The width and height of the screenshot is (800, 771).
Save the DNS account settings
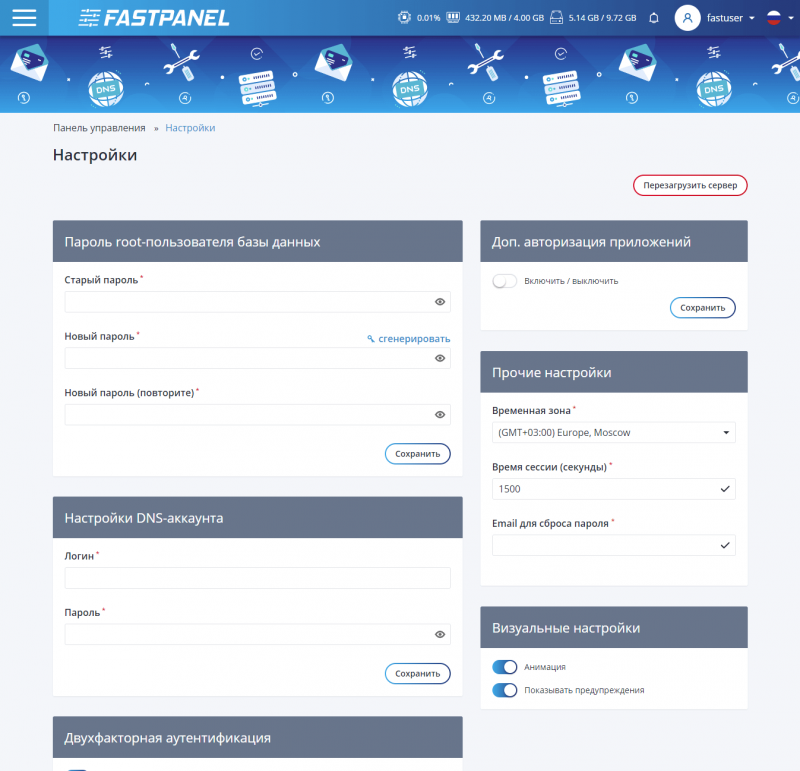click(x=417, y=673)
